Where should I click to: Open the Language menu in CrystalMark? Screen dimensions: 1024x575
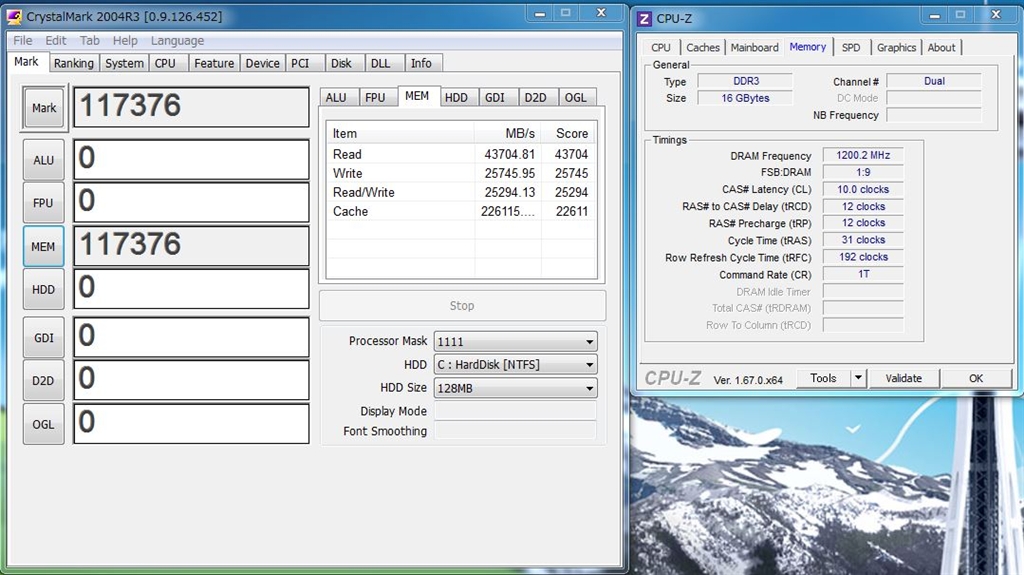coord(177,41)
